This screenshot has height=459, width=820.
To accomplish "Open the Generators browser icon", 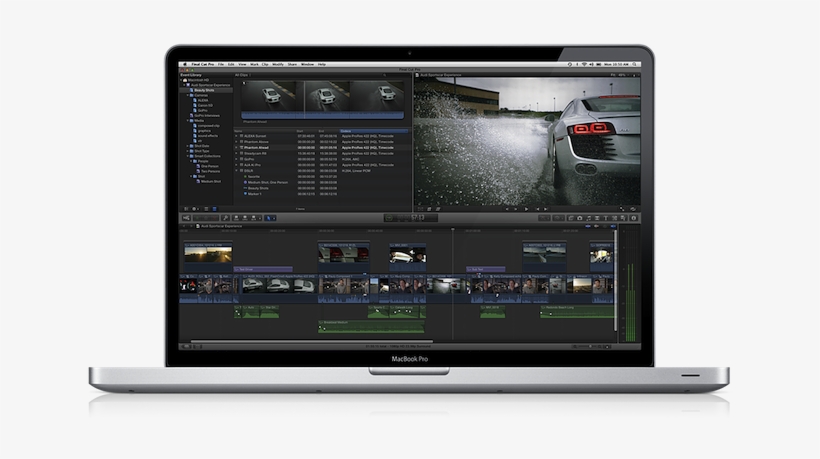I will pos(614,218).
